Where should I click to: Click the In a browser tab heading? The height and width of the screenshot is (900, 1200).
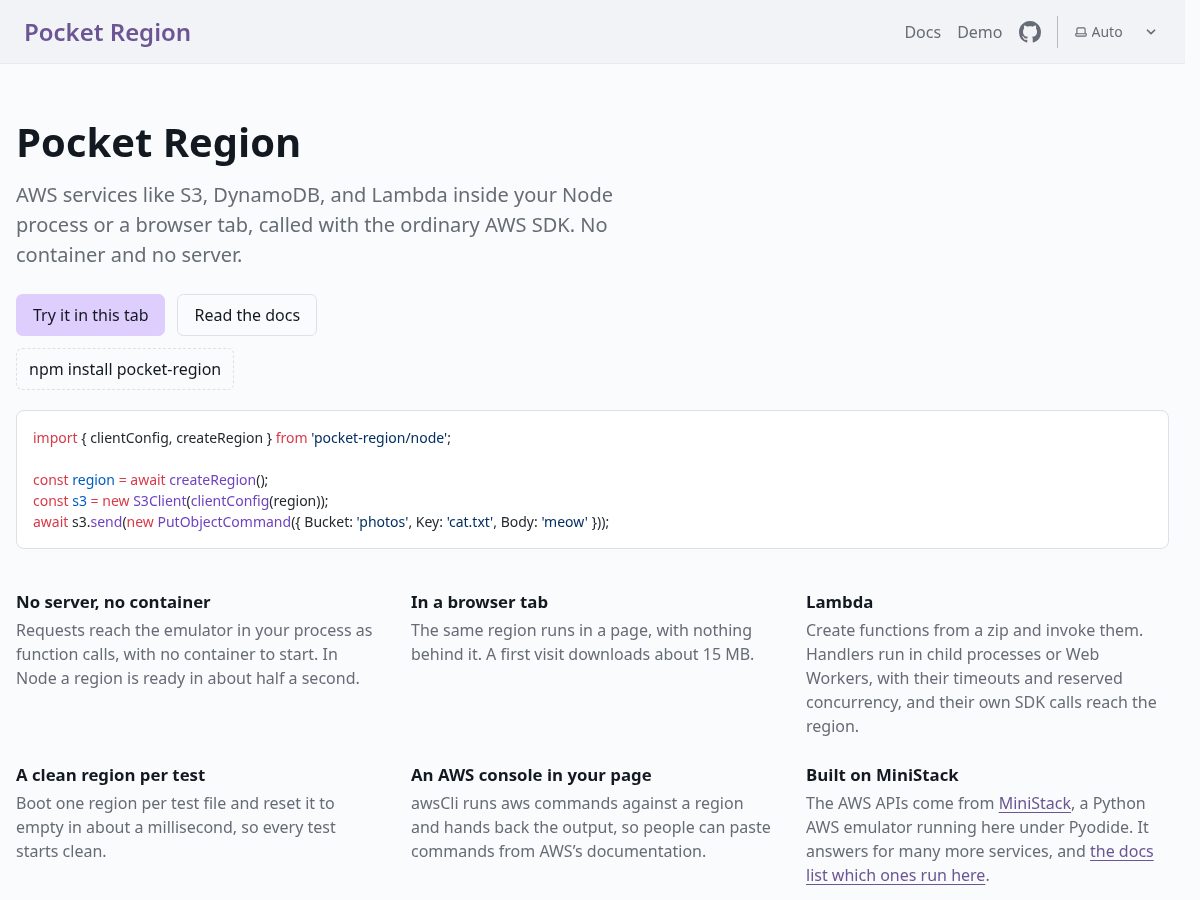pyautogui.click(x=479, y=602)
